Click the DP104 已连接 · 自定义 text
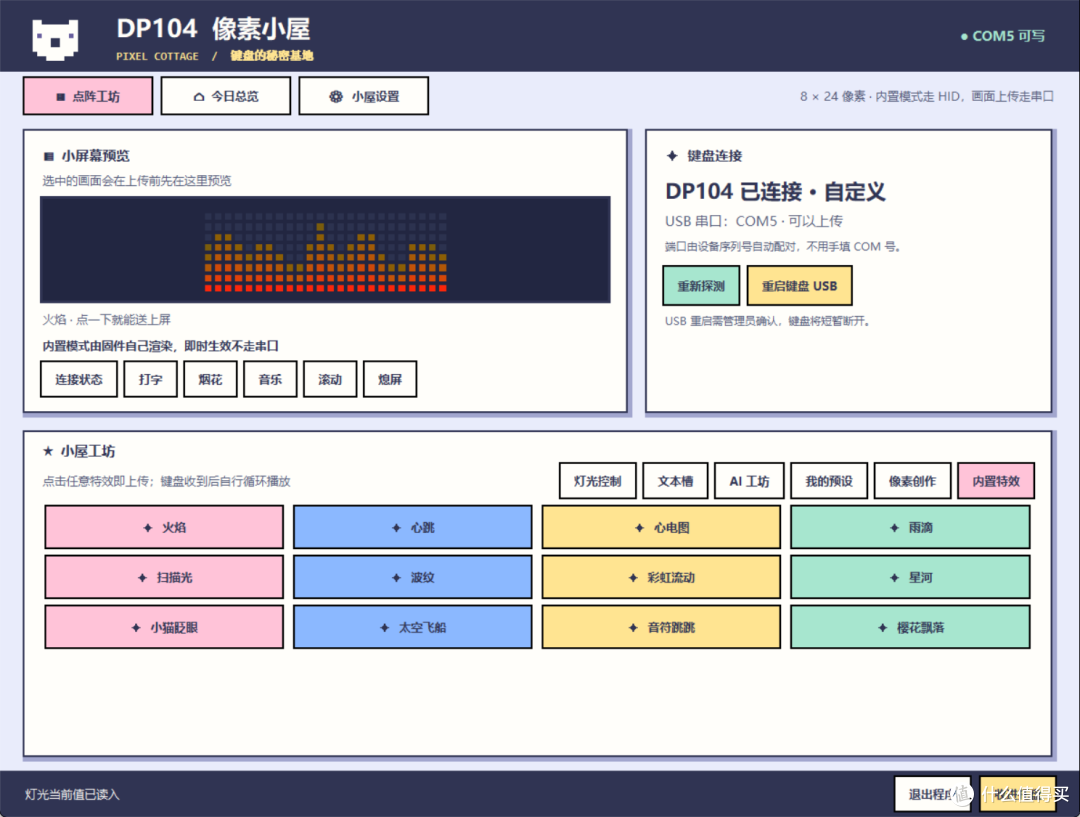 (775, 191)
